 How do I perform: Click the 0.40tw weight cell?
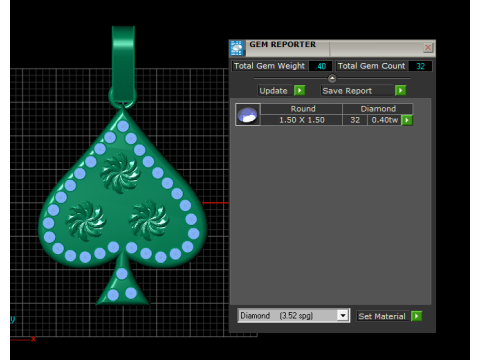click(x=385, y=120)
